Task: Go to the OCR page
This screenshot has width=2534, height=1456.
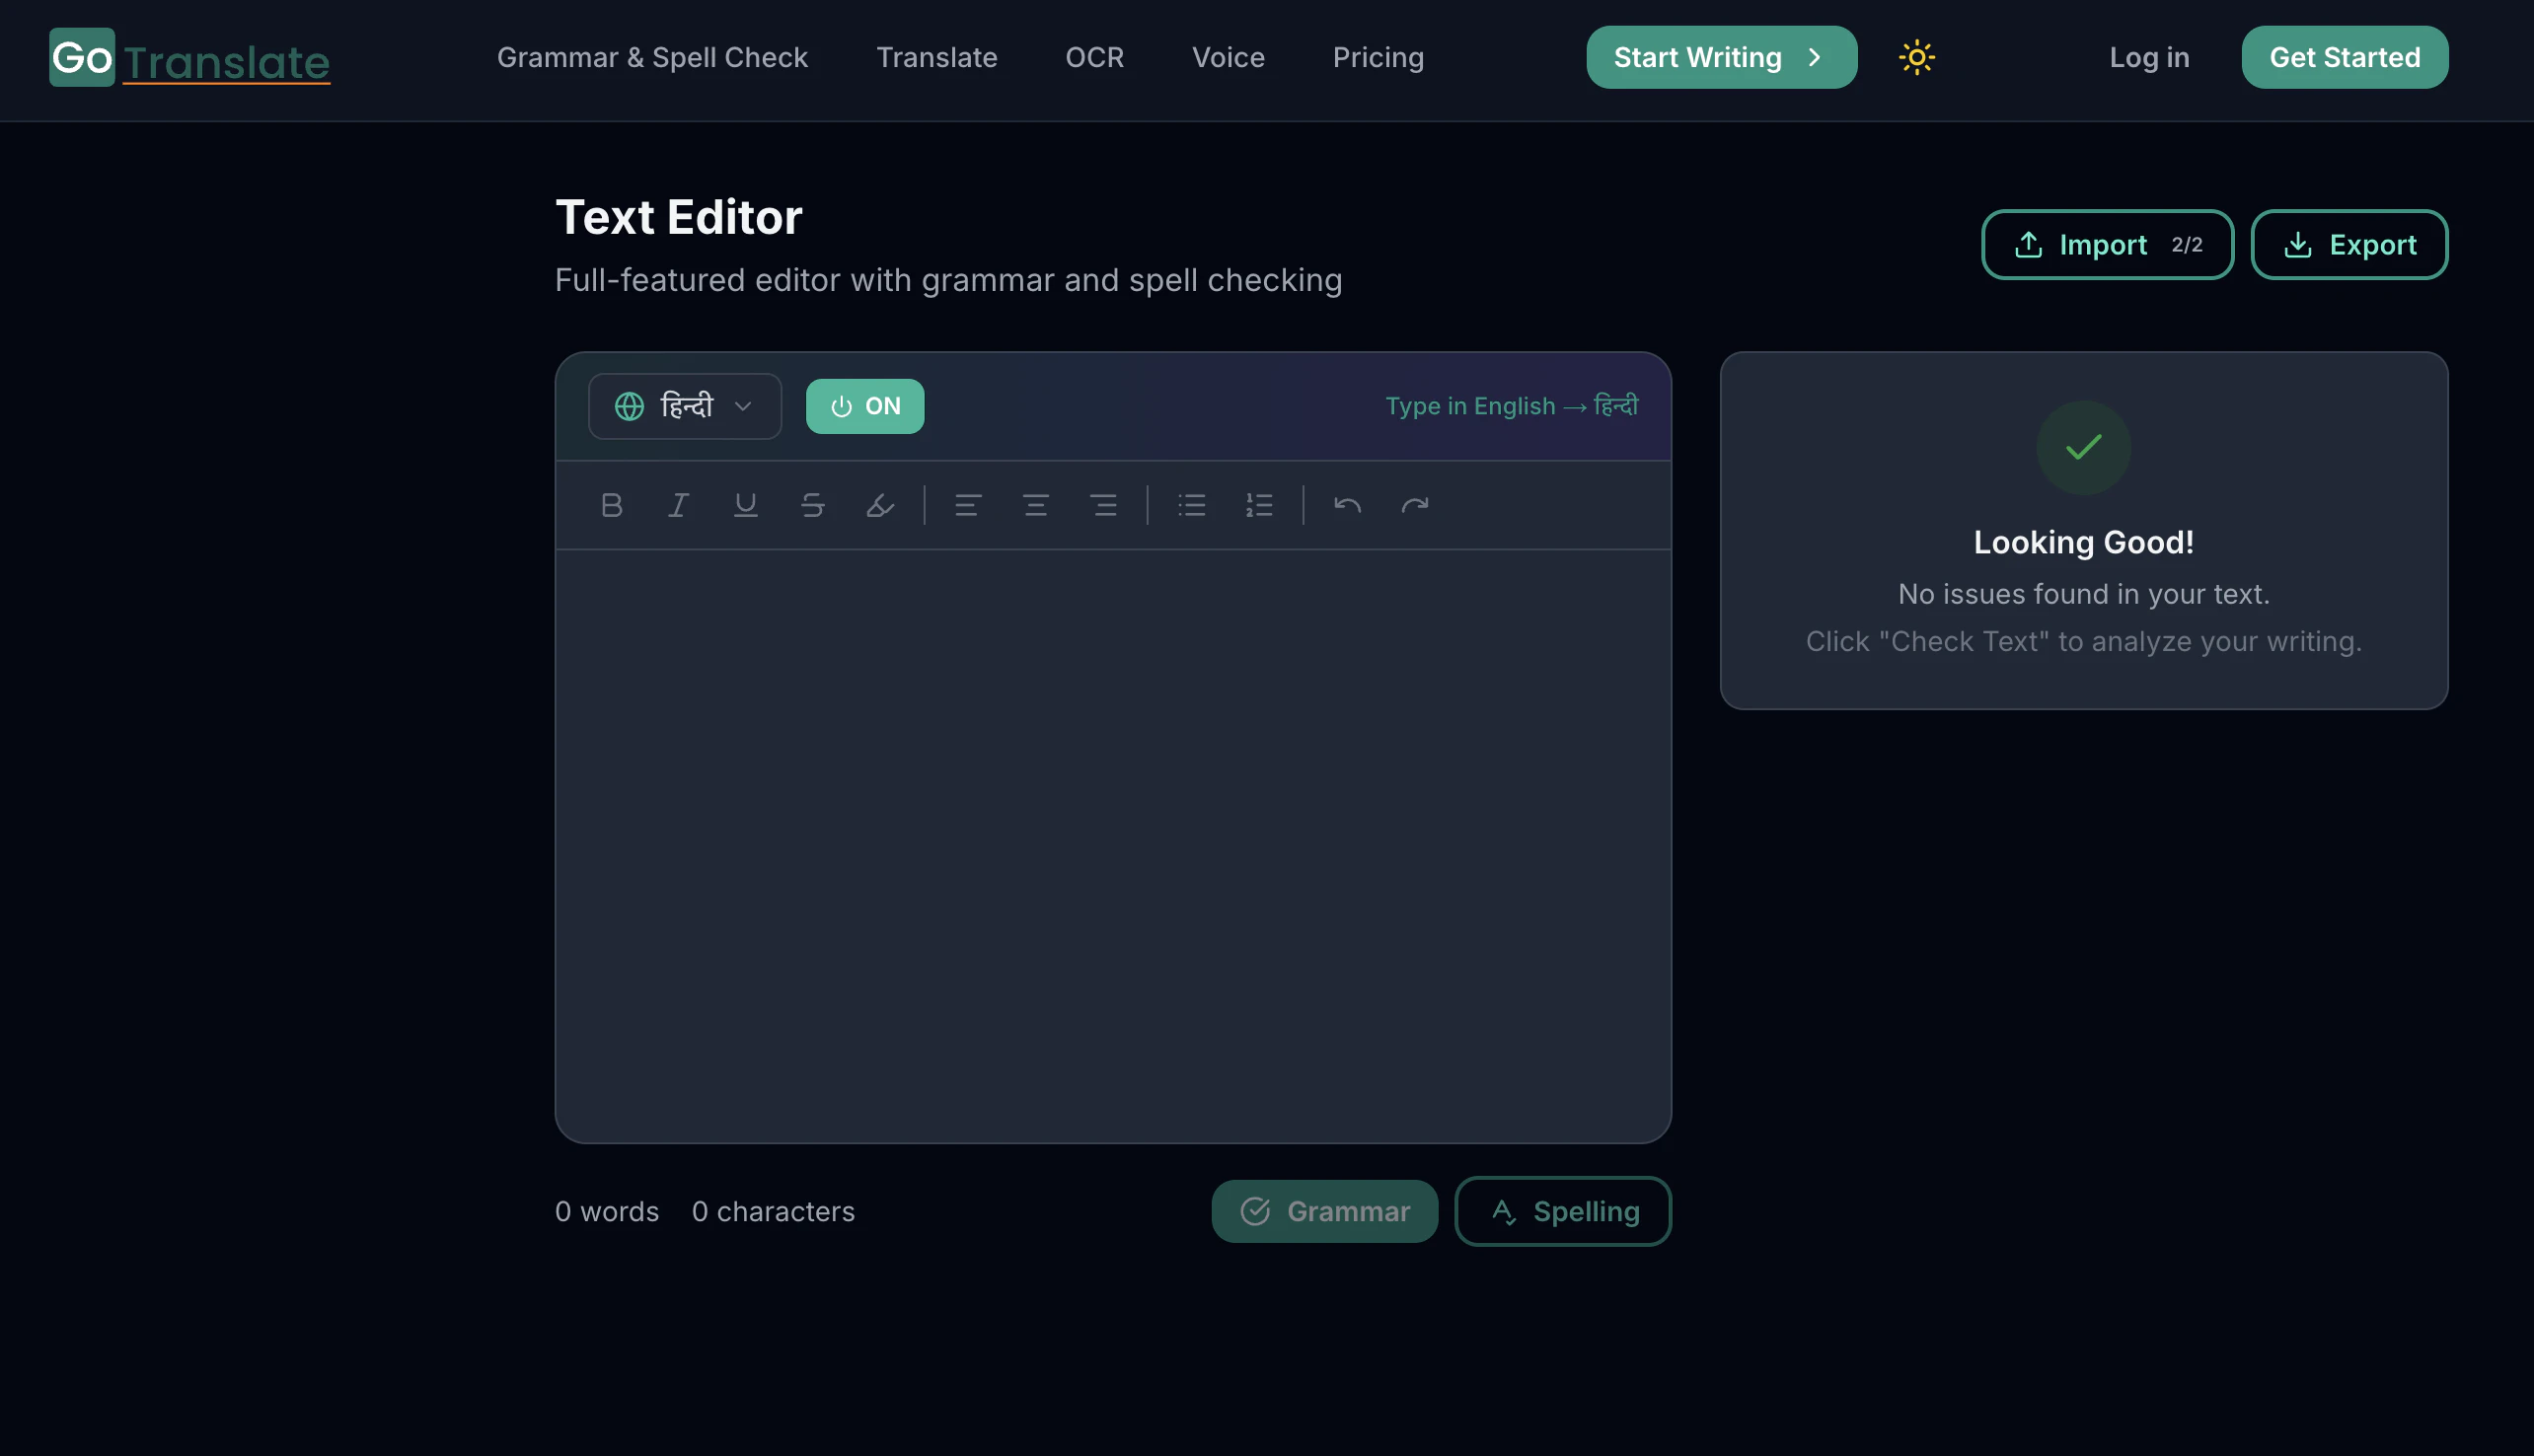Action: 1094,57
